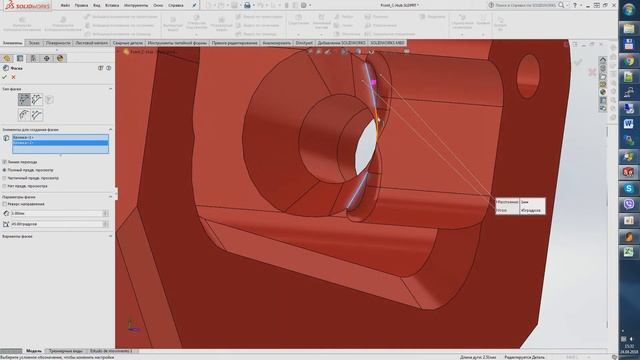Select the distance-distance chamfer type icon
The width and height of the screenshot is (640, 360).
[x=37, y=99]
